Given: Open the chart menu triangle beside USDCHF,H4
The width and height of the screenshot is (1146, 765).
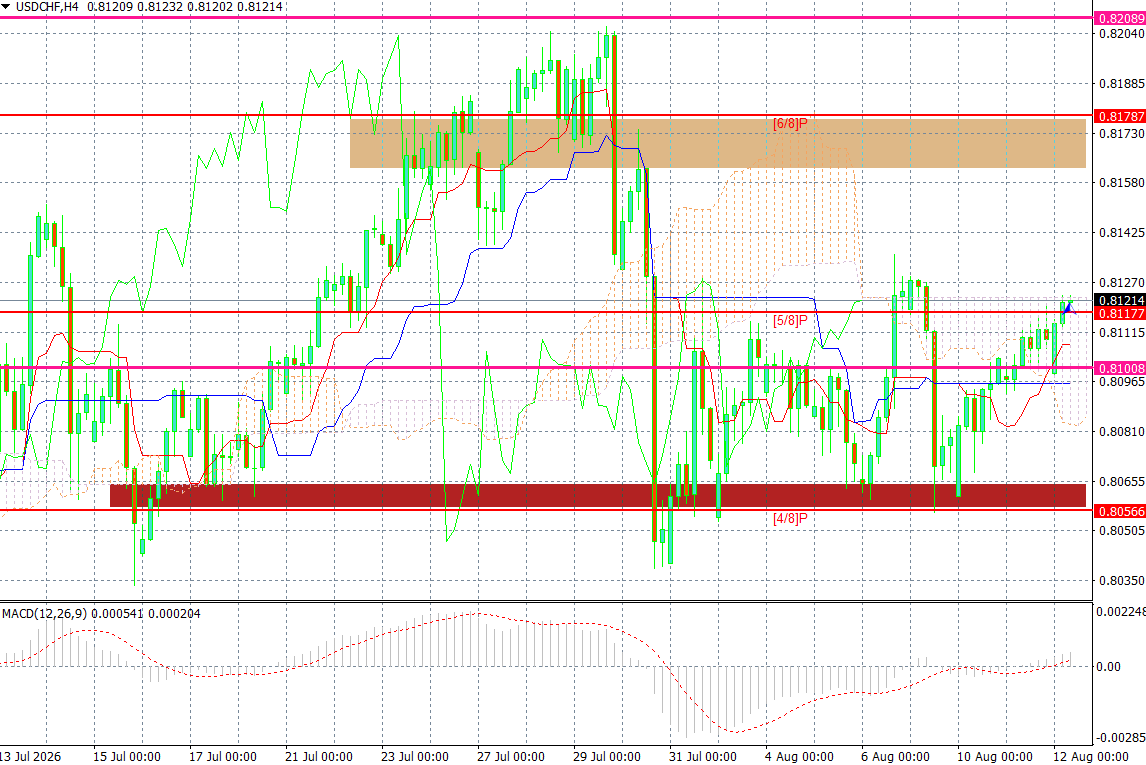Looking at the screenshot, I should pos(6,7).
